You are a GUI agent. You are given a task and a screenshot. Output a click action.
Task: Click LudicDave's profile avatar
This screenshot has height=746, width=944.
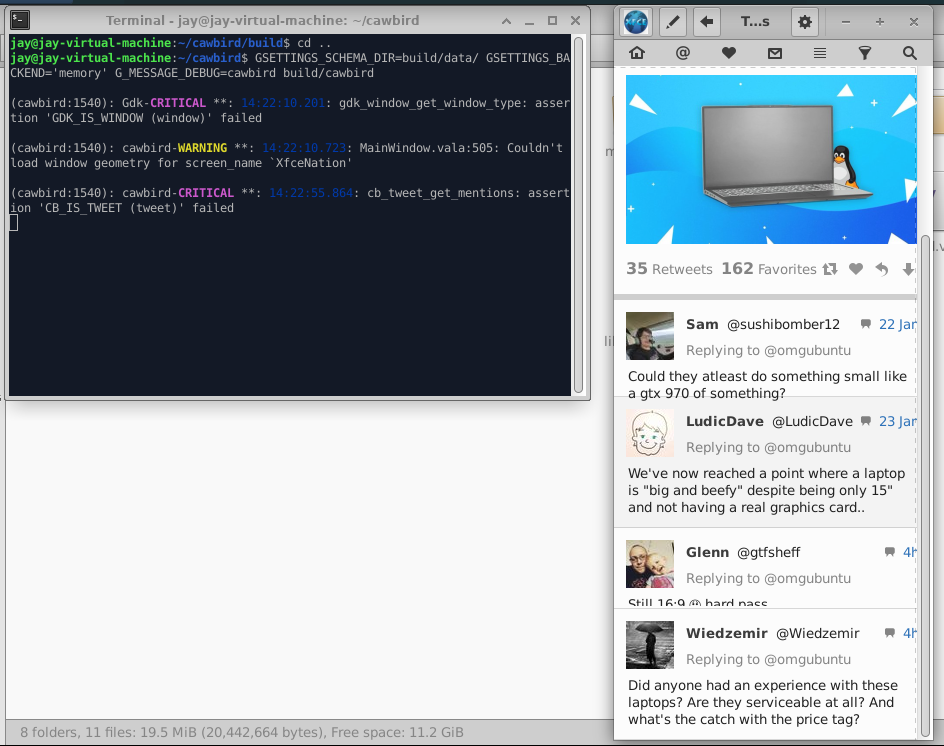click(x=650, y=433)
